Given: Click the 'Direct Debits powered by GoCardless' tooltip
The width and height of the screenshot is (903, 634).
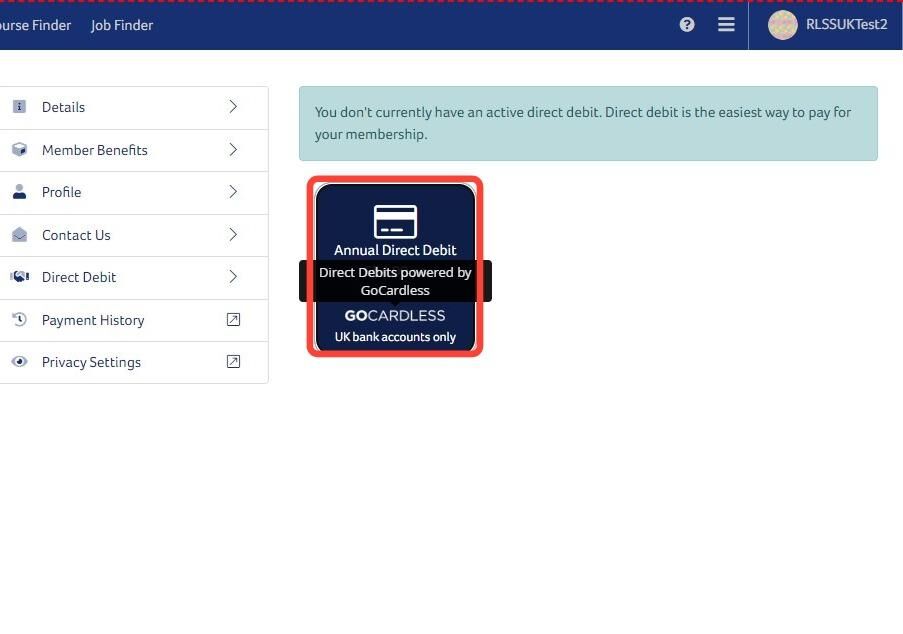Looking at the screenshot, I should pos(395,281).
